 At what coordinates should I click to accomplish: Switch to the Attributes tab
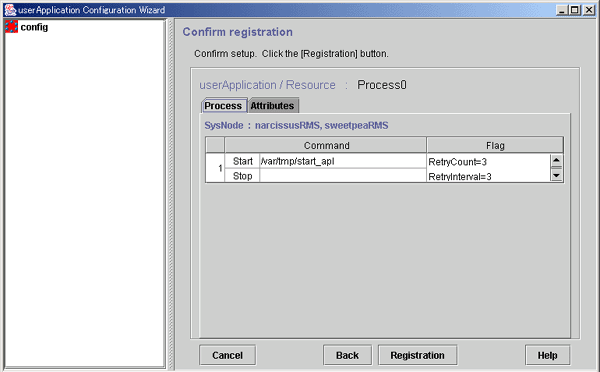tap(272, 106)
